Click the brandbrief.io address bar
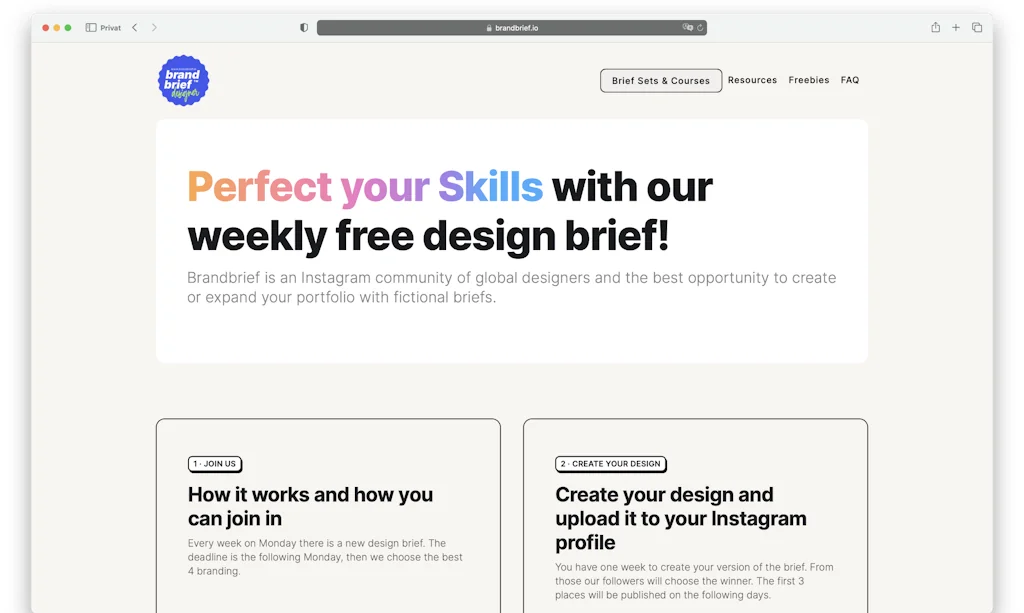This screenshot has width=1024, height=613. pyautogui.click(x=512, y=27)
